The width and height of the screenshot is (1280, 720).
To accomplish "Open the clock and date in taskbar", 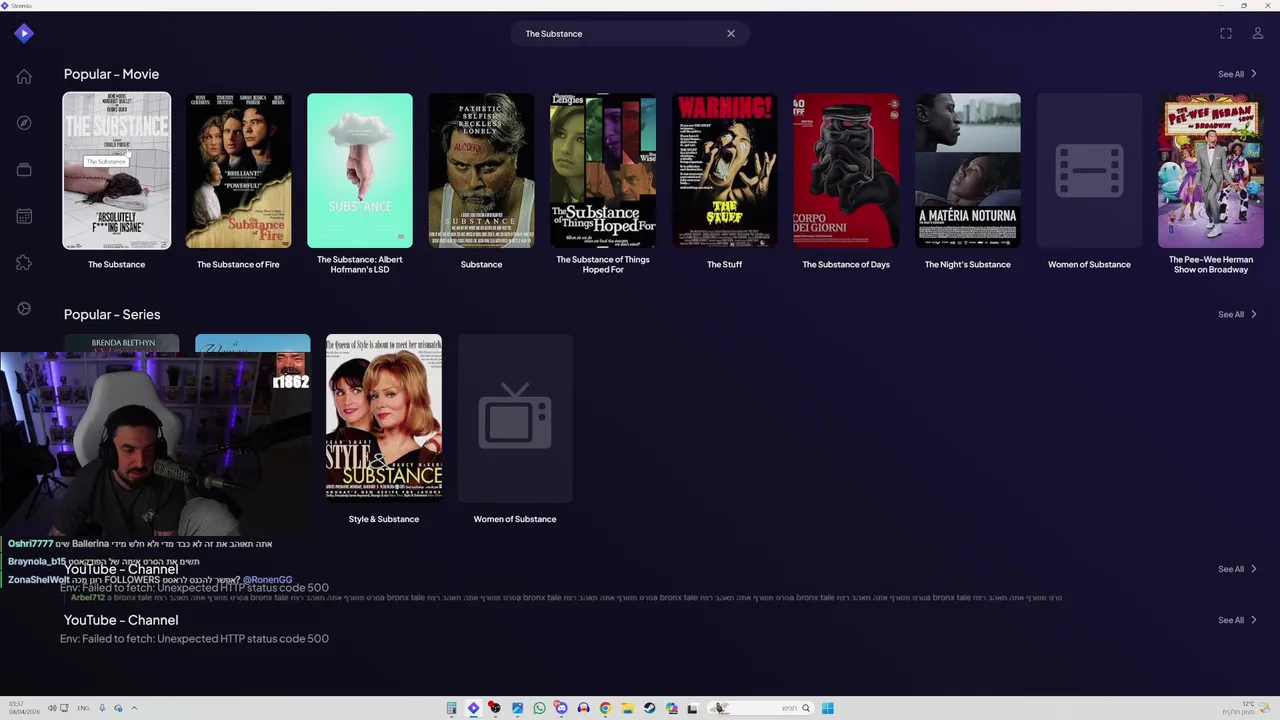I will [x=24, y=708].
